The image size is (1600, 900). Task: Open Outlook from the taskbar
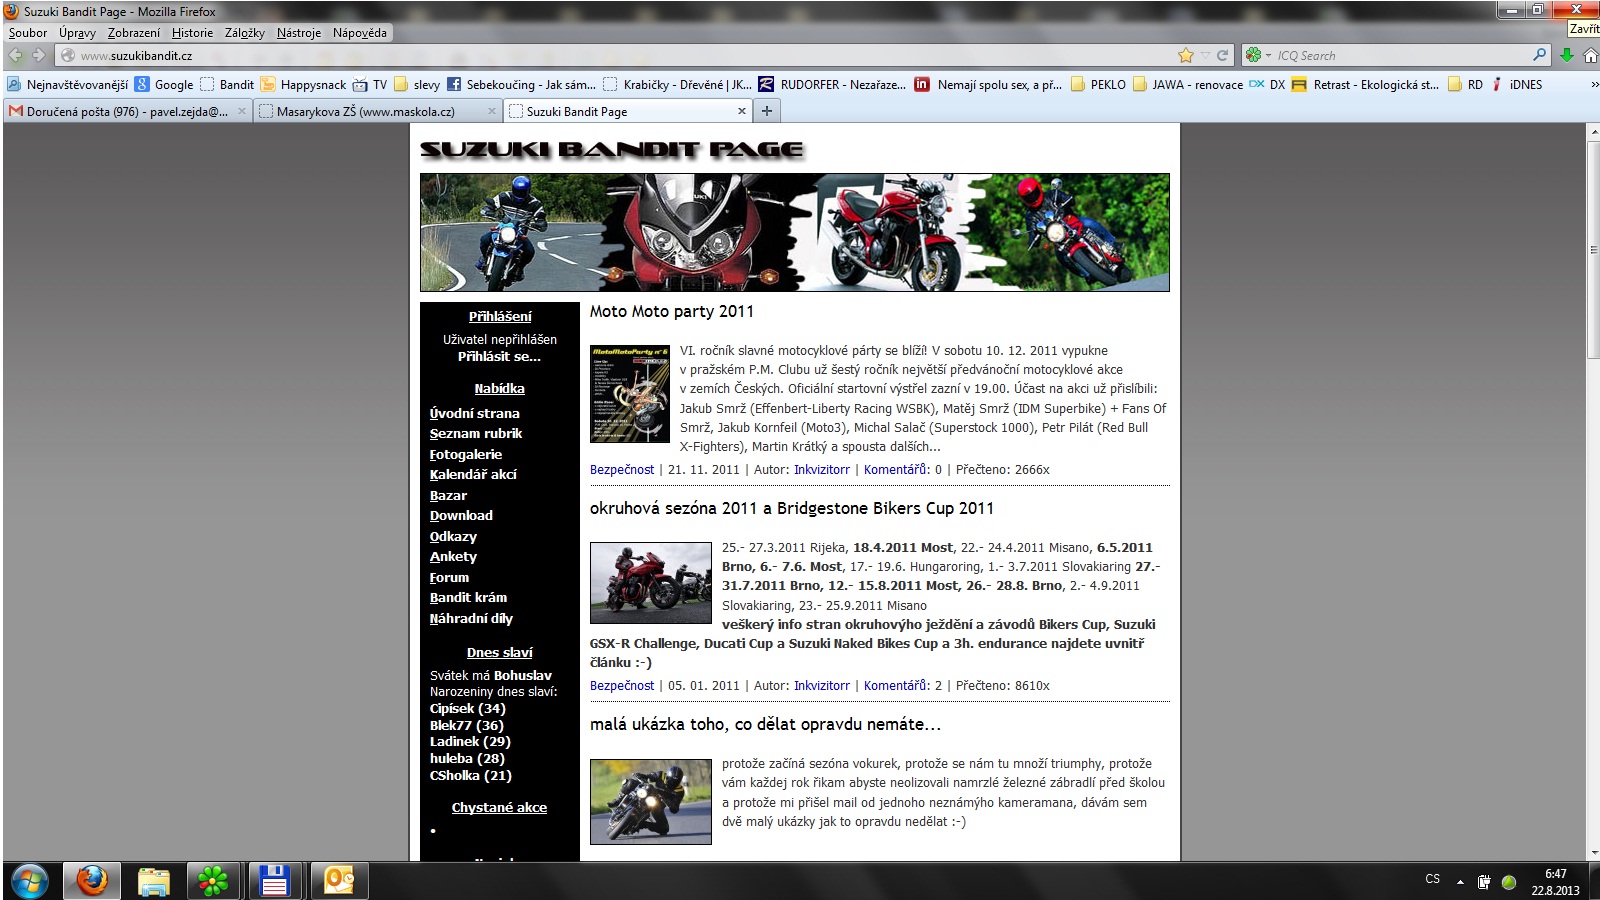(339, 881)
